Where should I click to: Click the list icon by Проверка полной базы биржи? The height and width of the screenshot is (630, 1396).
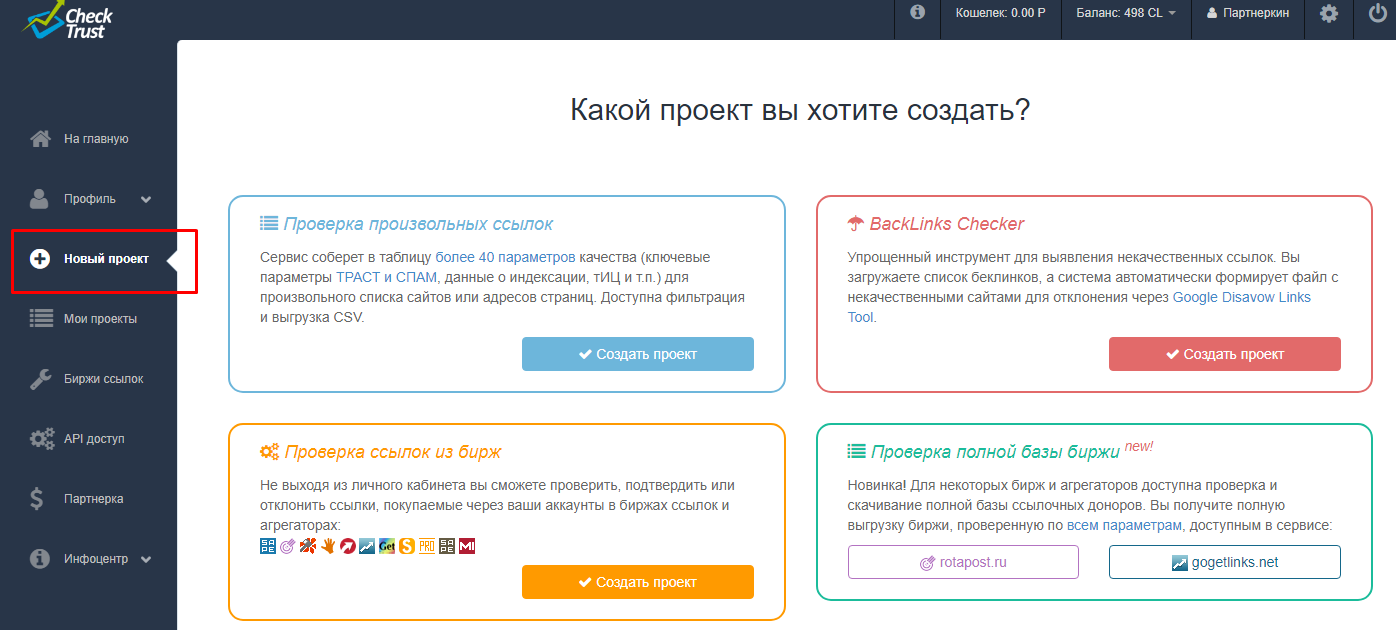(857, 452)
